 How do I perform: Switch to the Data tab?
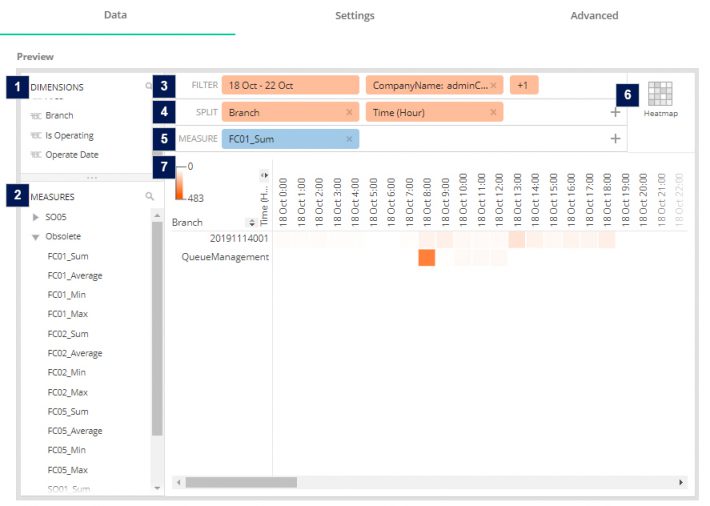point(115,15)
